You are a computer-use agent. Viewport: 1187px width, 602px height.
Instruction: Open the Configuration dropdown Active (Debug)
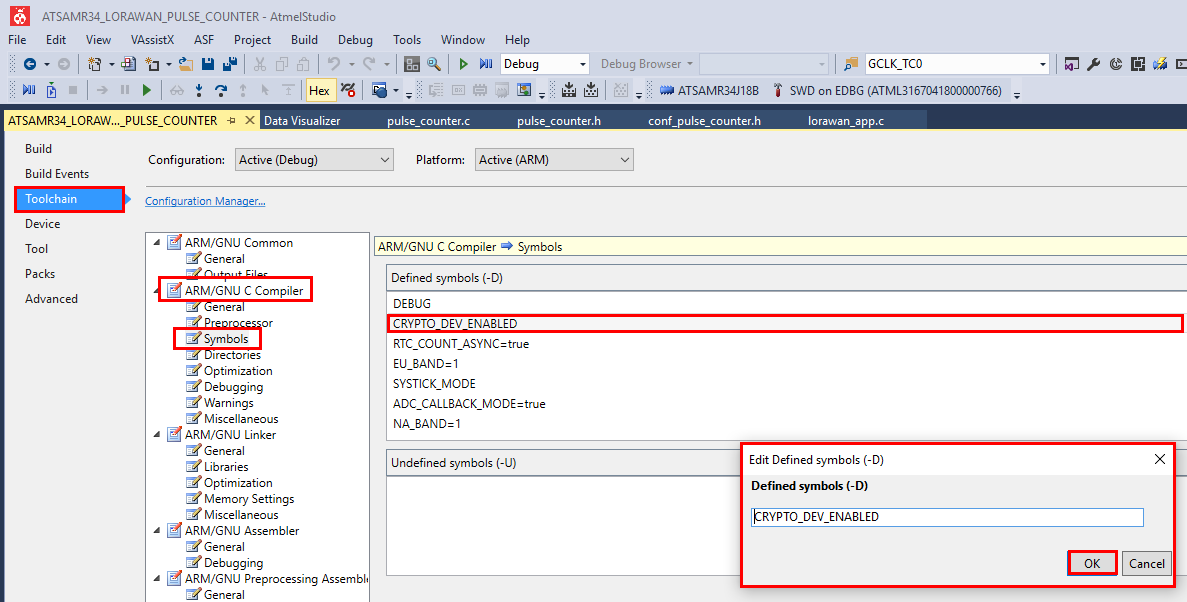click(x=315, y=160)
